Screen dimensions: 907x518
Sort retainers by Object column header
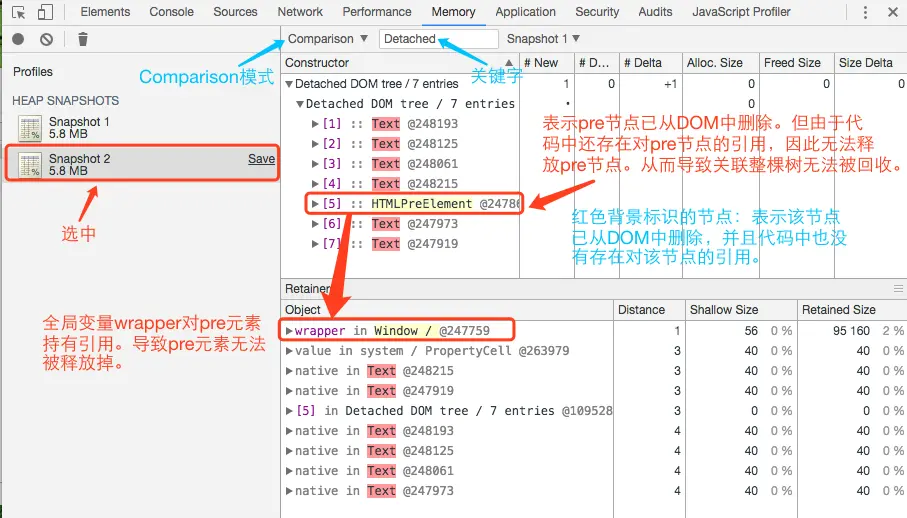pos(447,310)
